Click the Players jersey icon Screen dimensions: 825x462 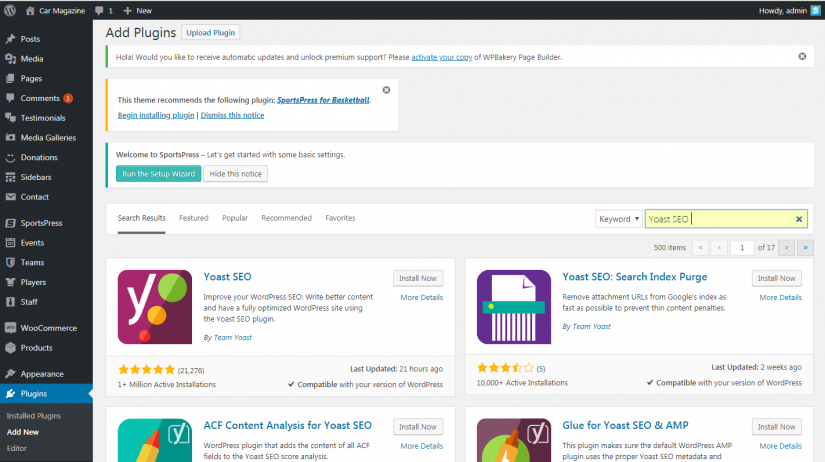[11, 282]
